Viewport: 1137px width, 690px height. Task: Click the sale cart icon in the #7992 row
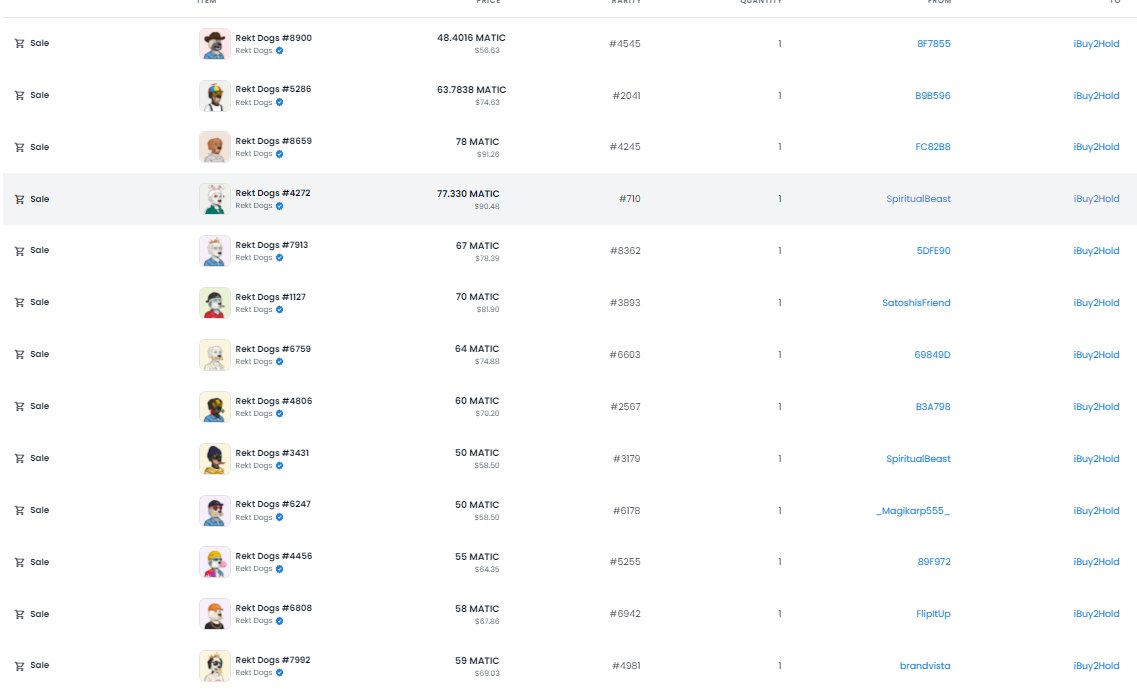coord(20,666)
